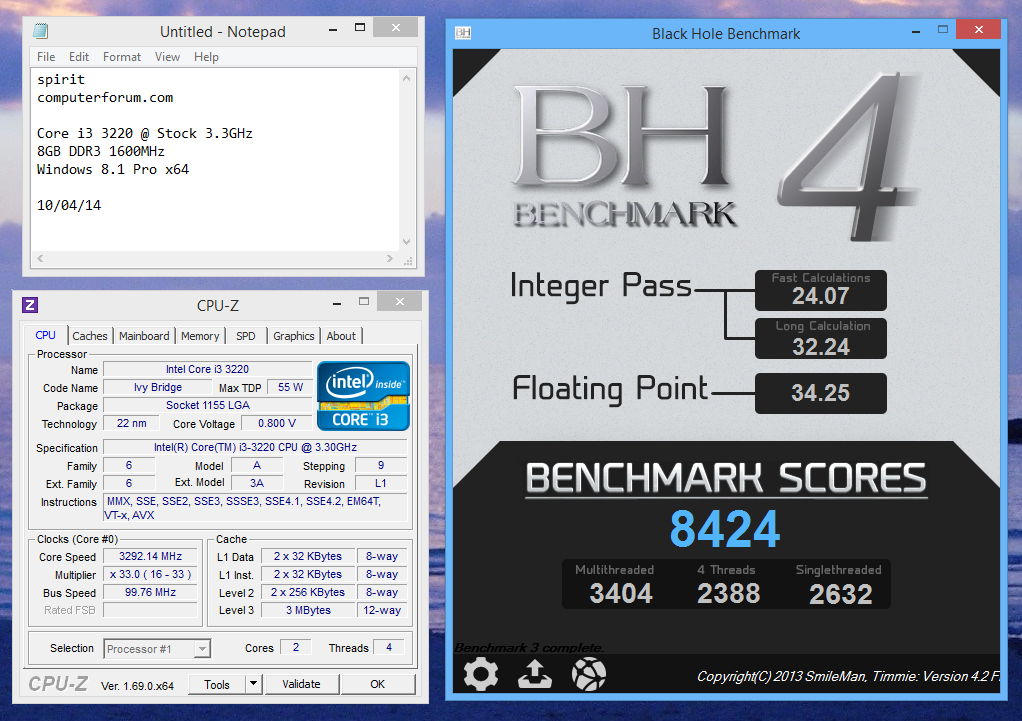Click the '8GB DDR3 1600MHz' line in Notepad
Screen dimensions: 1022x721
coord(101,151)
